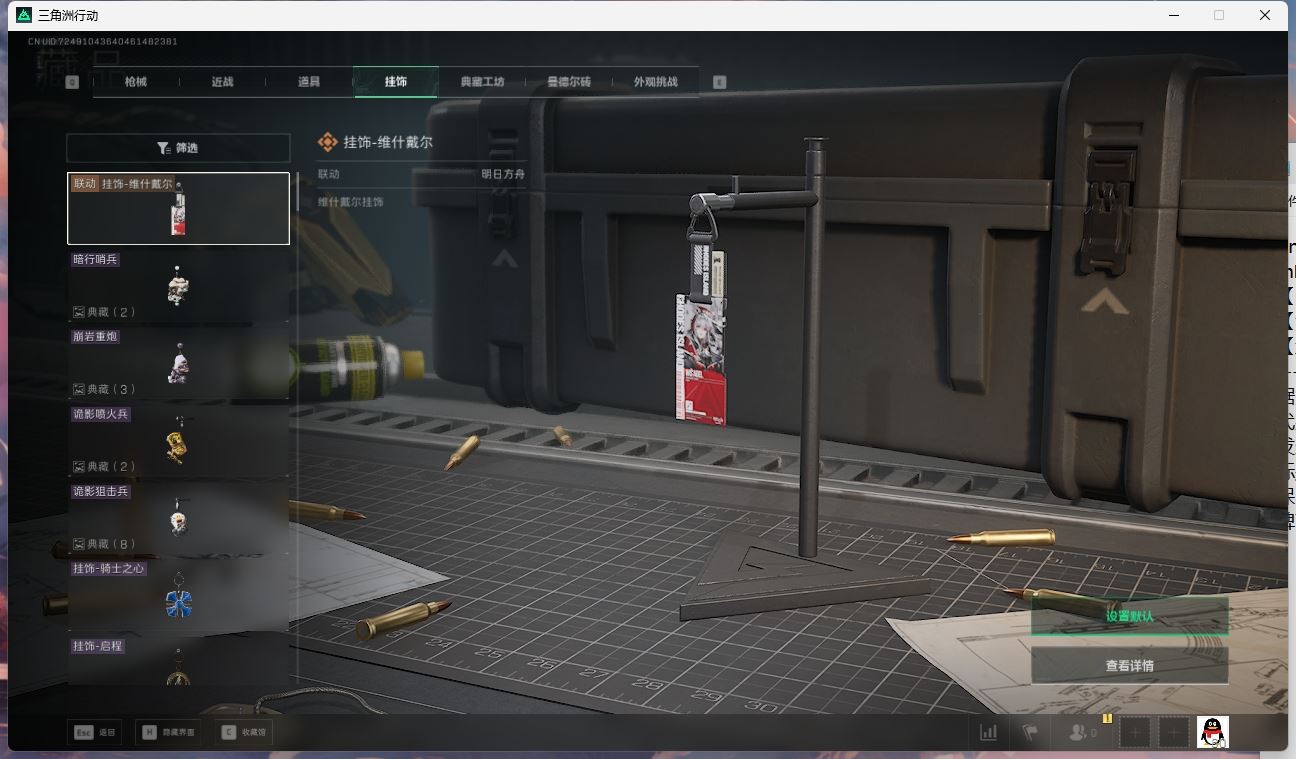Click the filter funnel icon on 筛选 button

pos(162,147)
